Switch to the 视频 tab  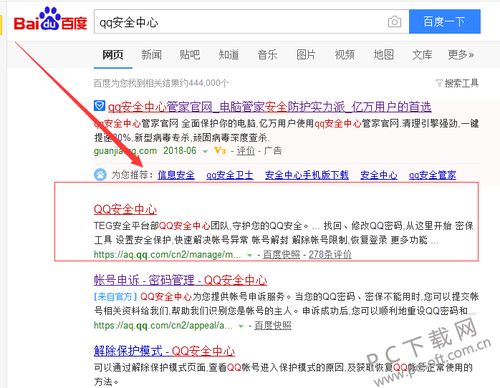[345, 54]
